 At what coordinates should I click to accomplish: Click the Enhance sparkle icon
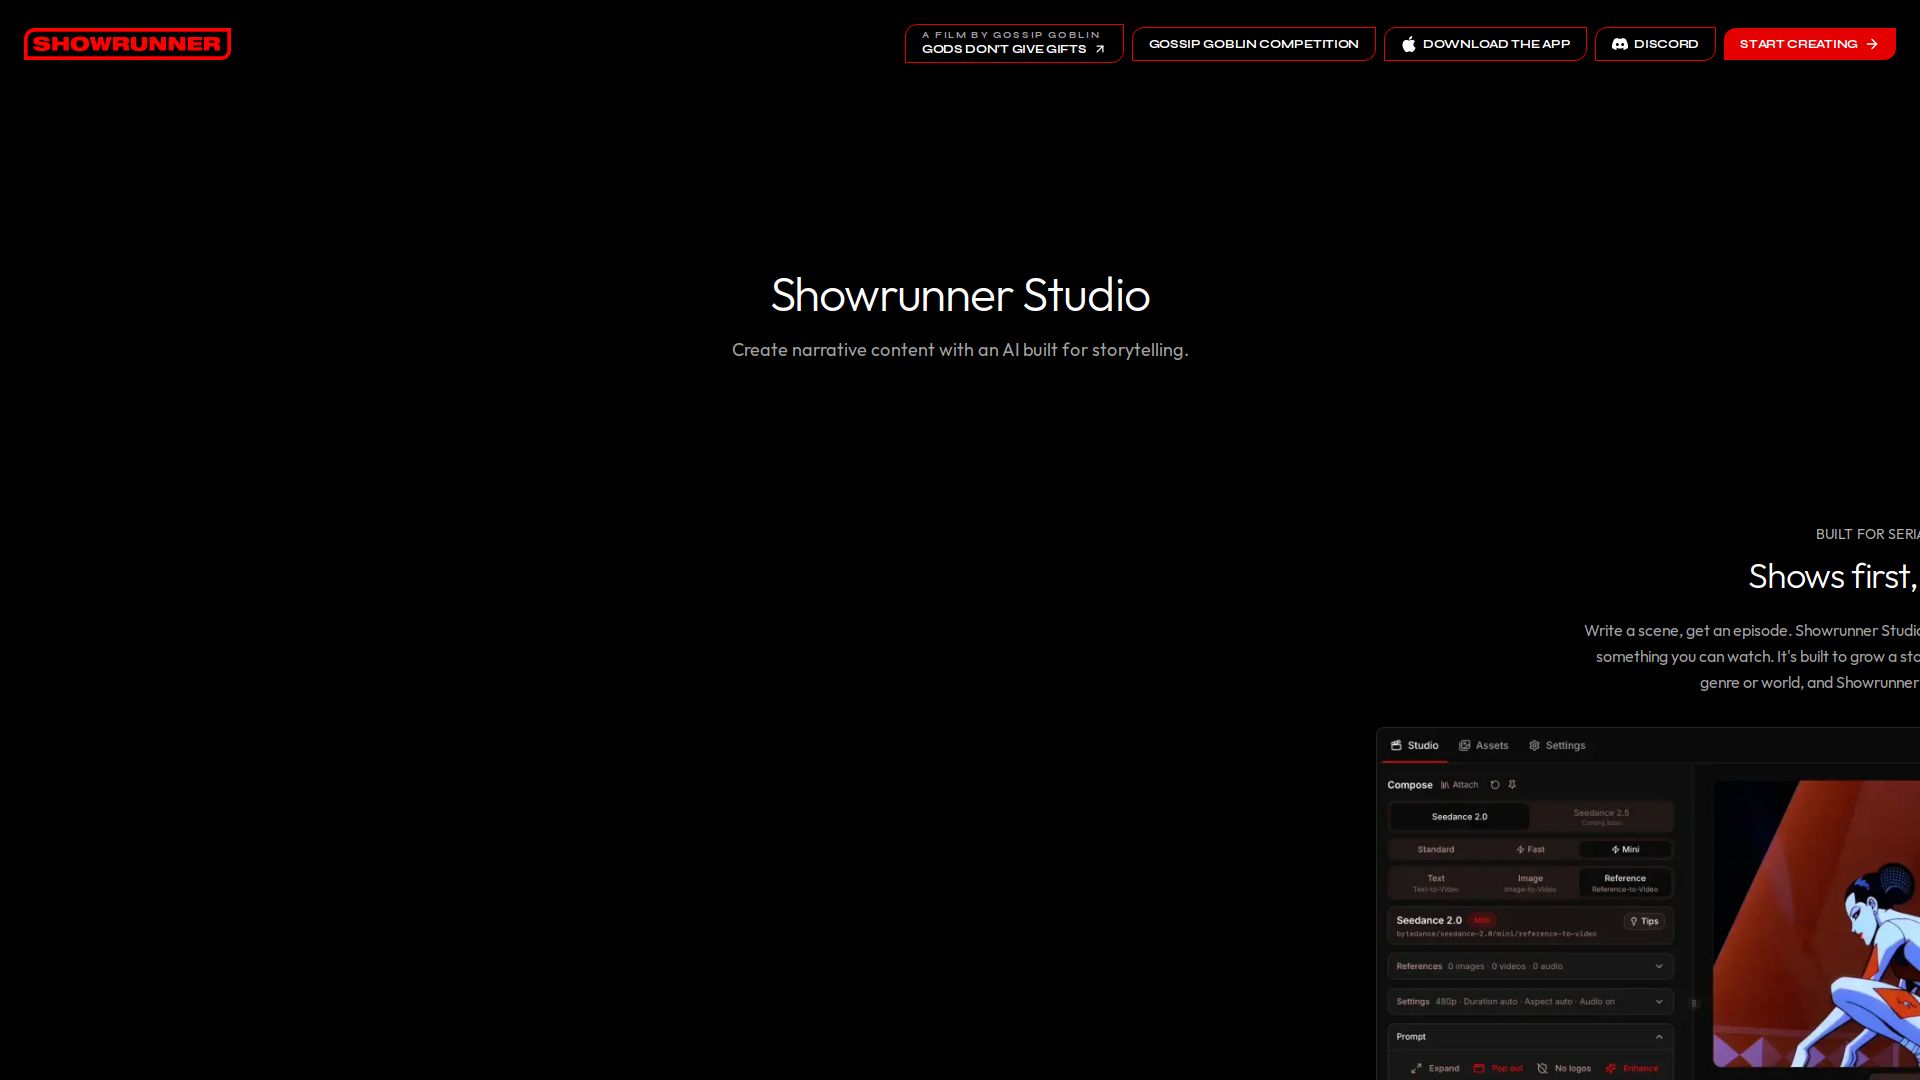[x=1610, y=1068]
